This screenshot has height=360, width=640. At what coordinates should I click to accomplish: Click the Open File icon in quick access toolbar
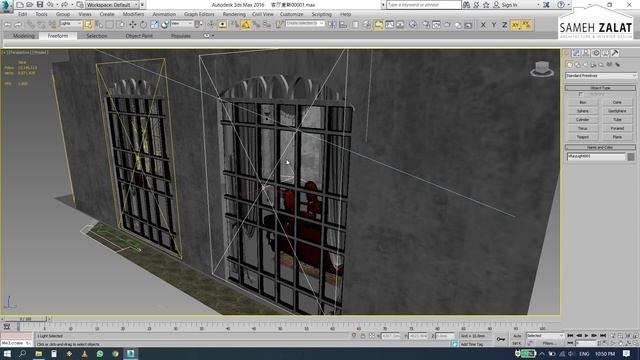click(x=29, y=5)
